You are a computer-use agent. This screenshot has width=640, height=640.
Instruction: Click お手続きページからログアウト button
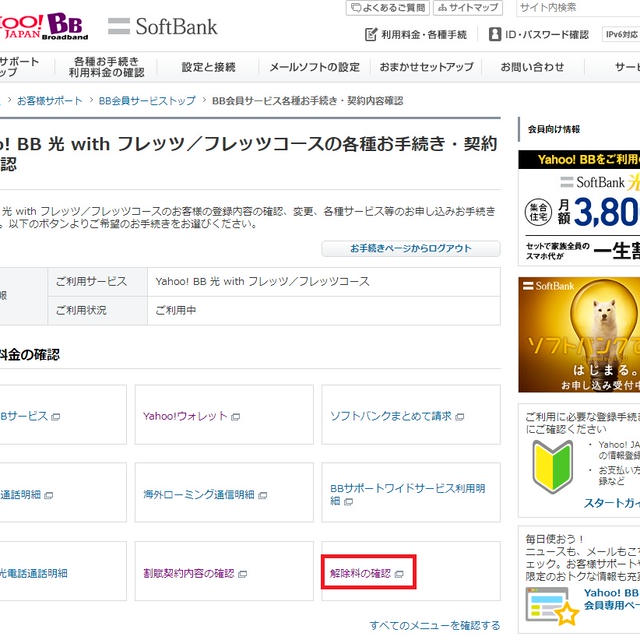411,249
